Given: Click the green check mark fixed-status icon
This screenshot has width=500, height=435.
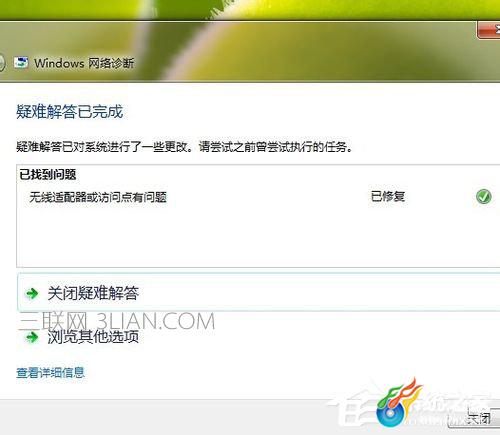Looking at the screenshot, I should (x=483, y=196).
